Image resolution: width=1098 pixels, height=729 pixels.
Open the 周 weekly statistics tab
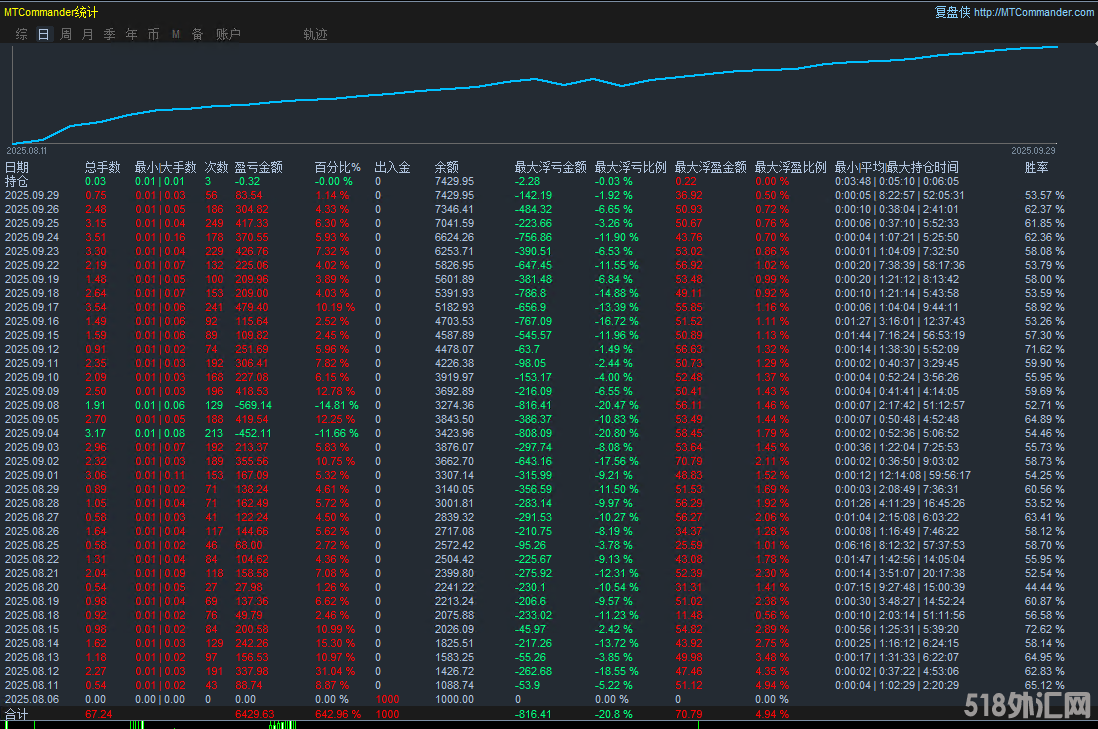66,34
